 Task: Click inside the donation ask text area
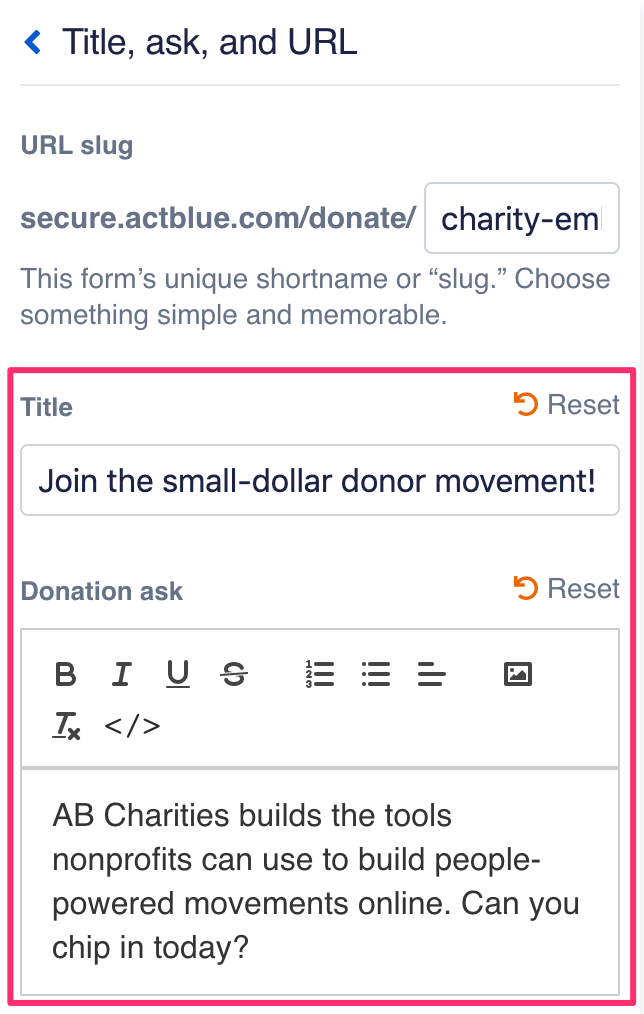(x=319, y=881)
